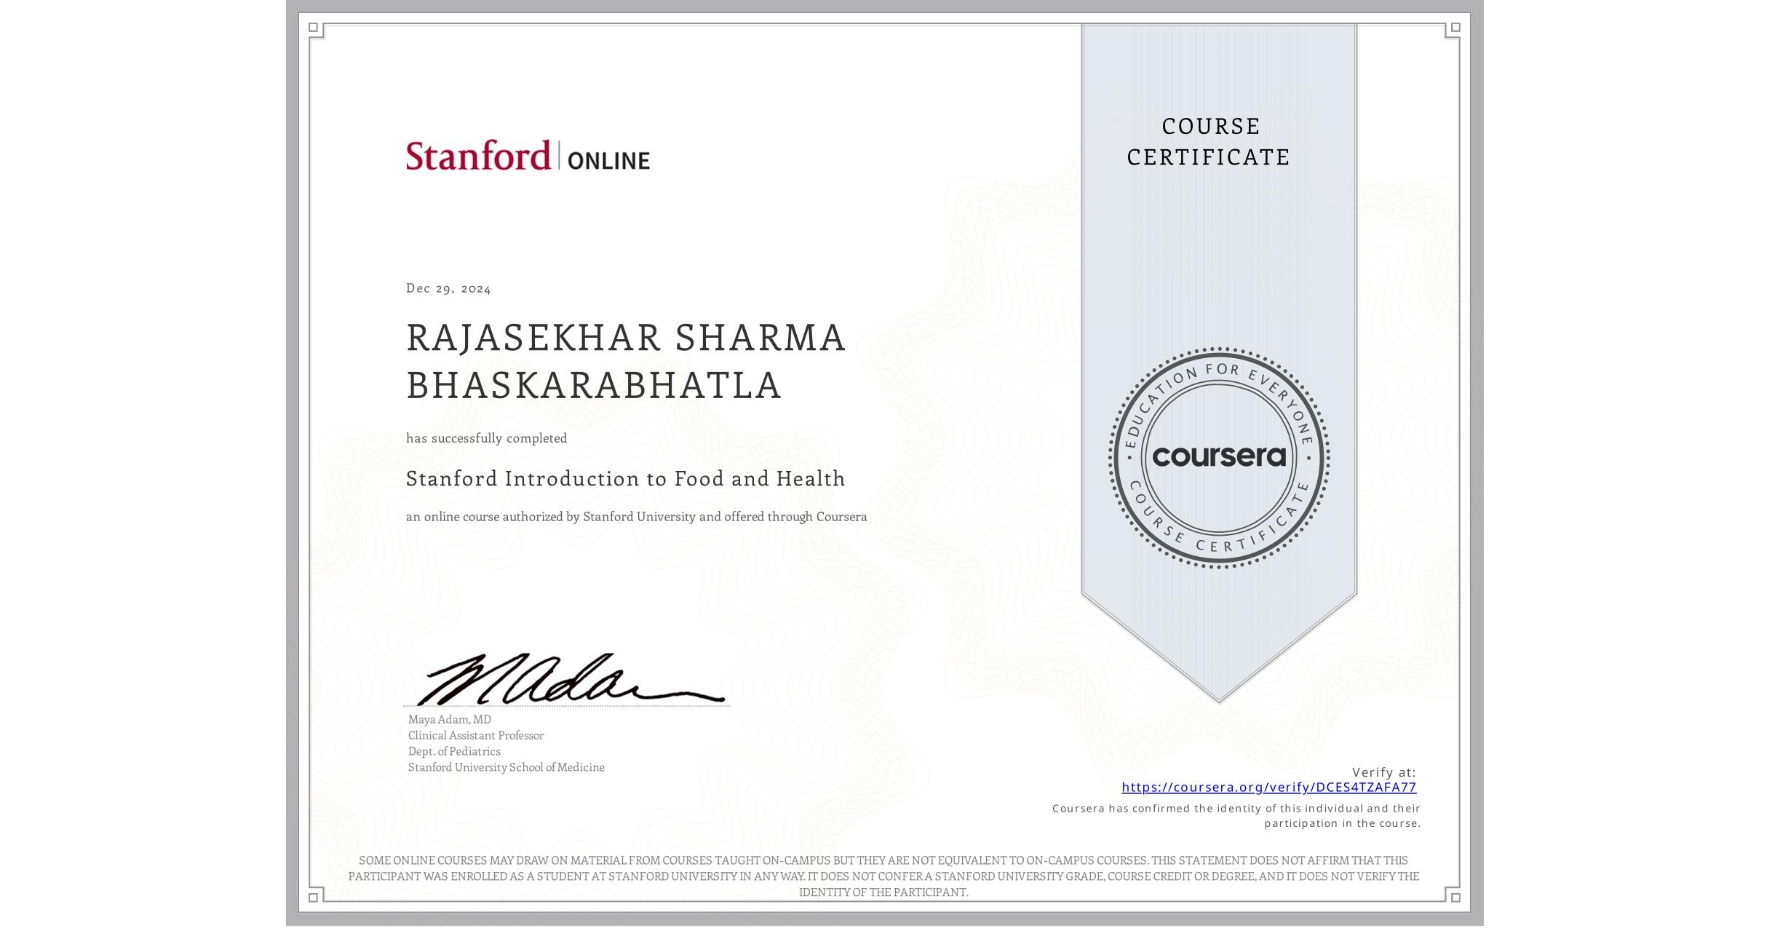Click 'Stanford University School of Medicine' text
1772x928 pixels.
506,767
